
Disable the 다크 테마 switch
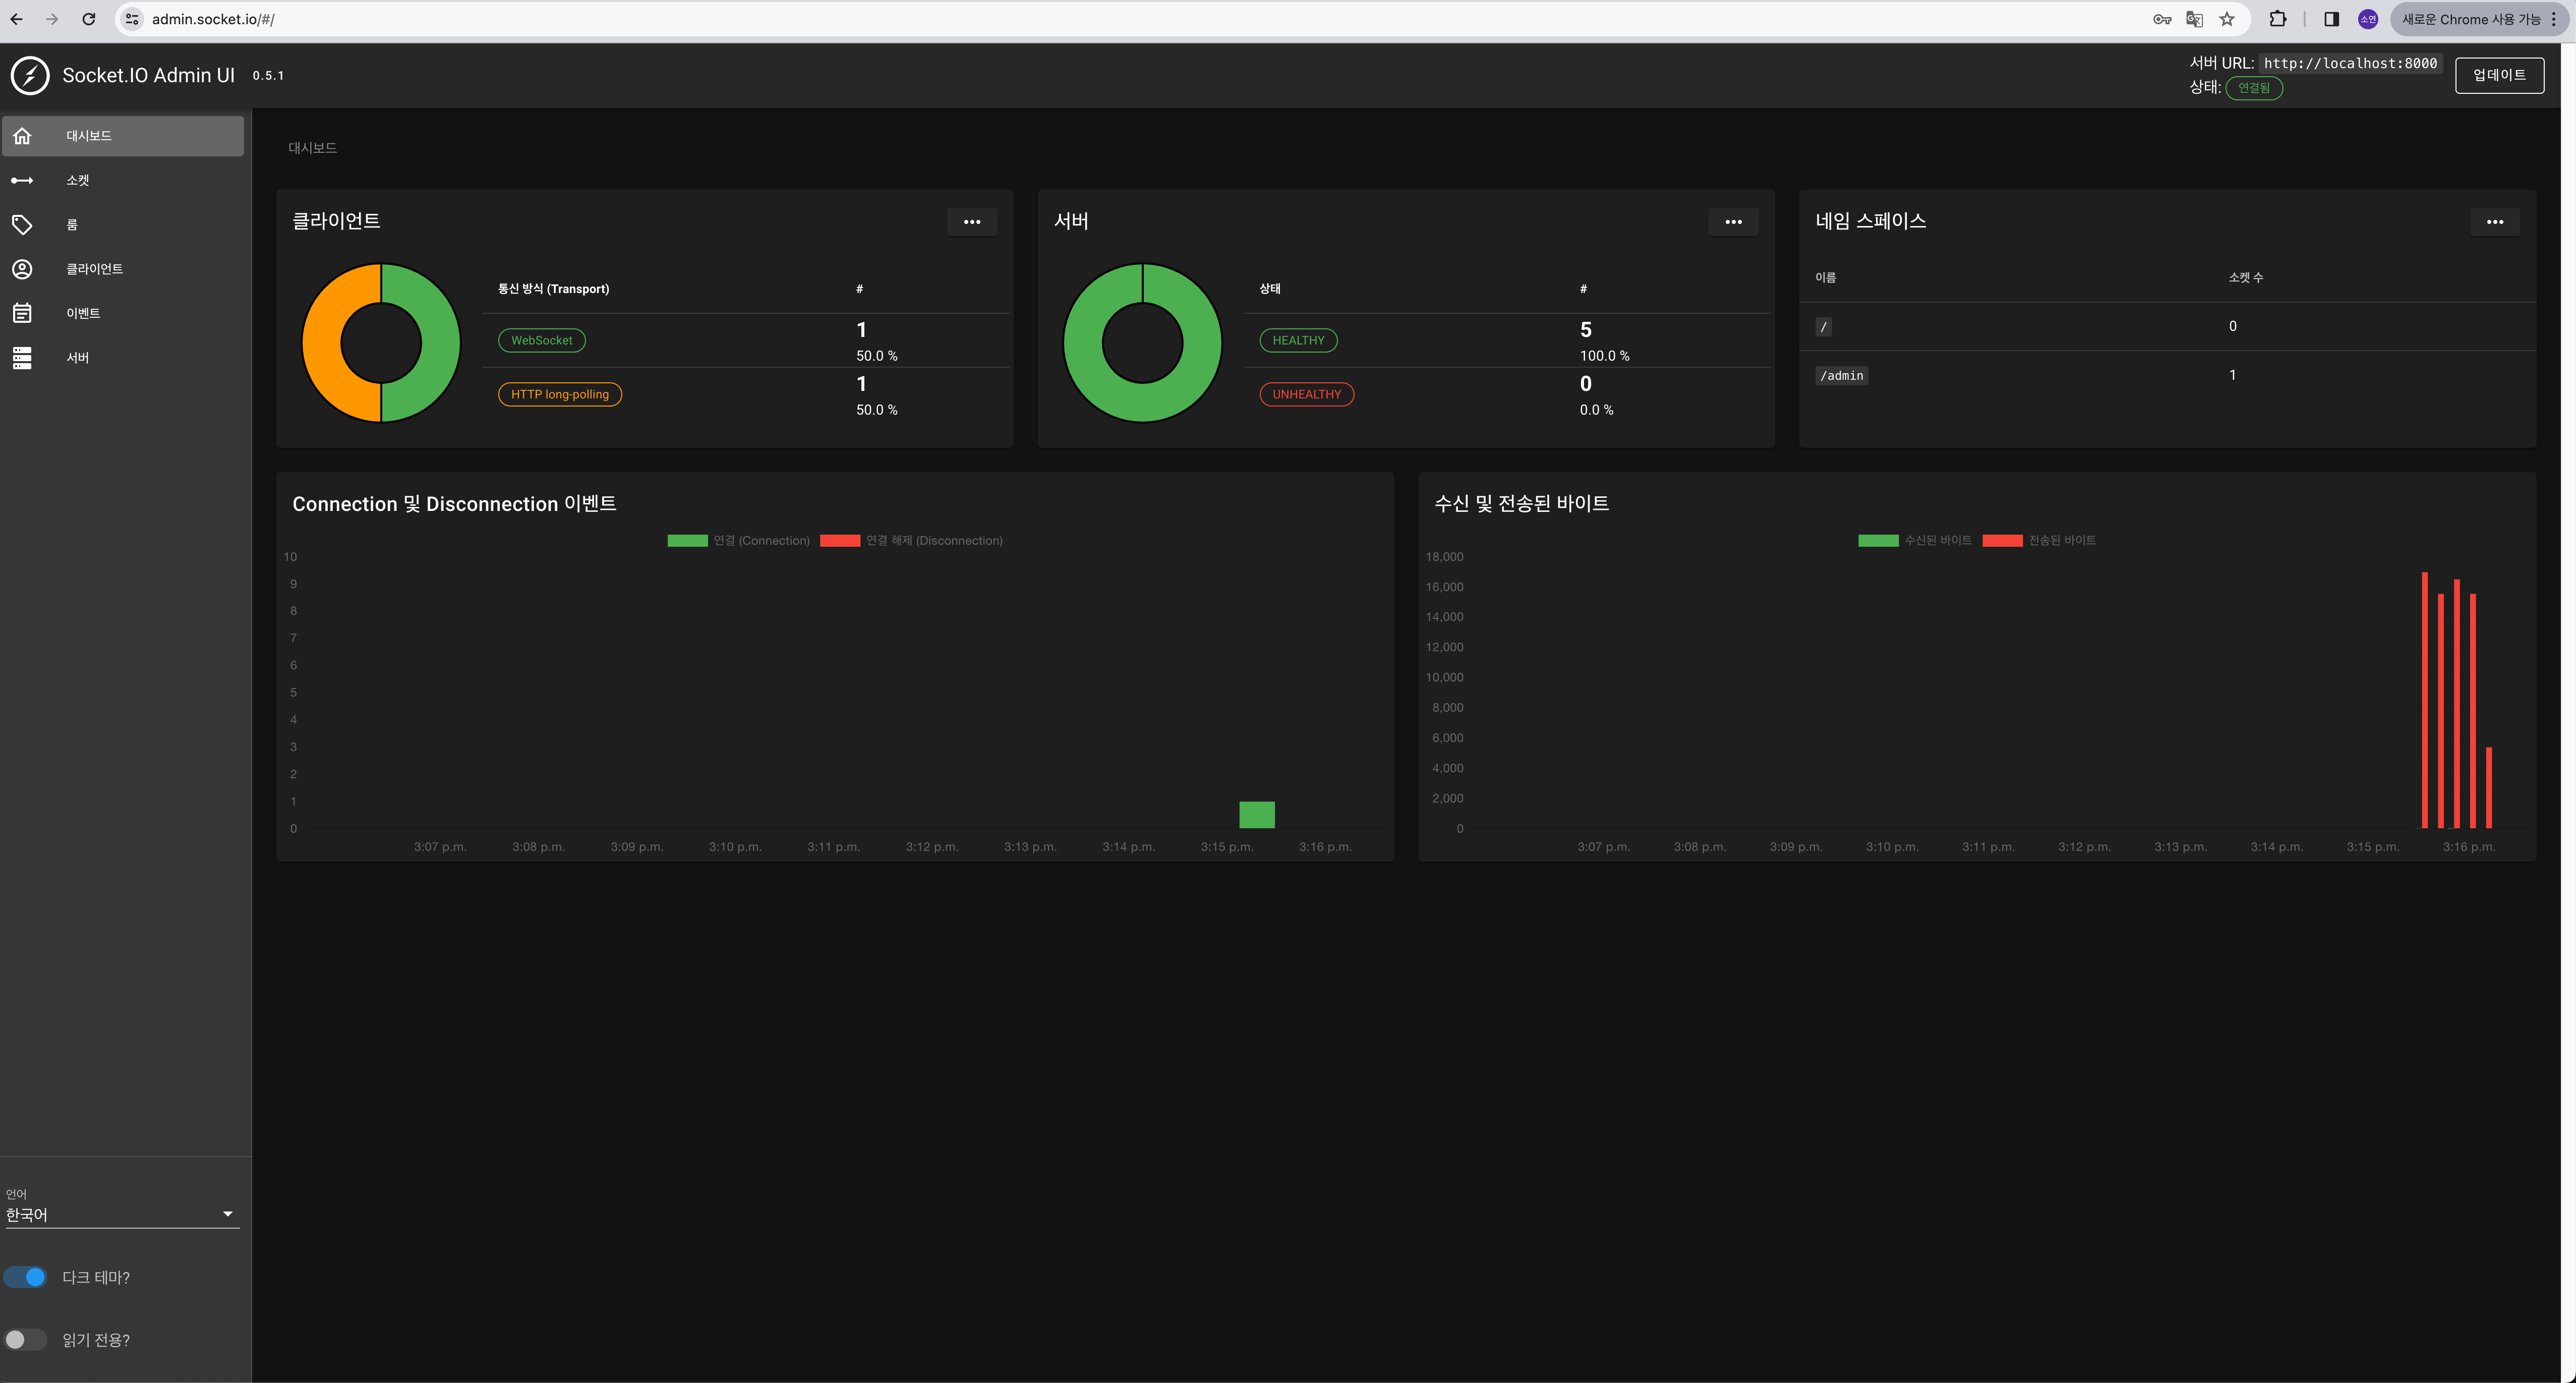pos(26,1277)
